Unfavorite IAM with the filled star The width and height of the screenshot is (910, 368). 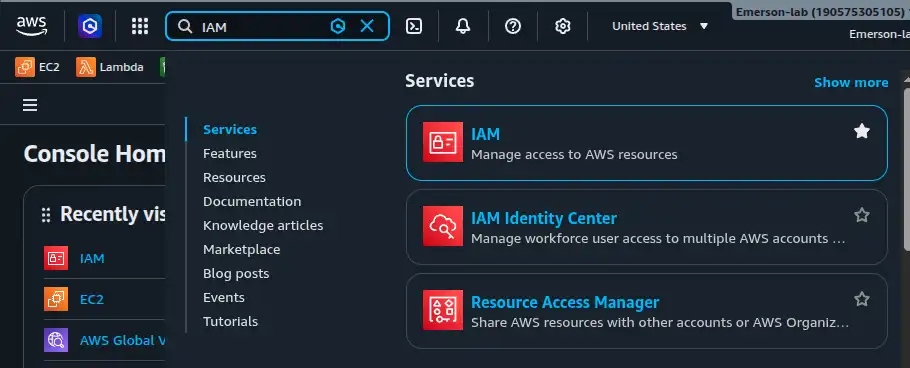[862, 131]
